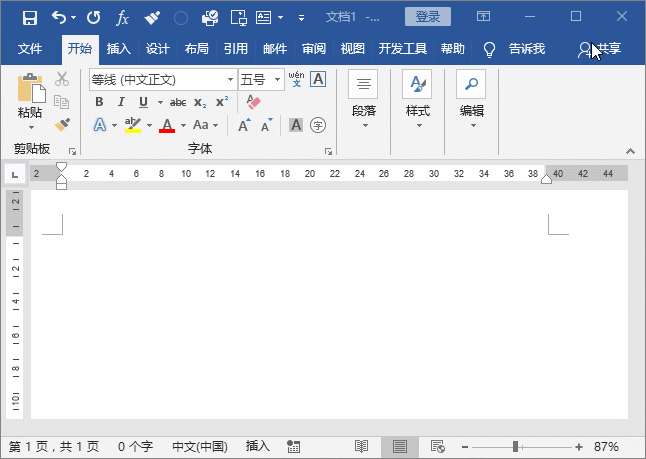Expand the 样式 styles group

pyautogui.click(x=417, y=99)
